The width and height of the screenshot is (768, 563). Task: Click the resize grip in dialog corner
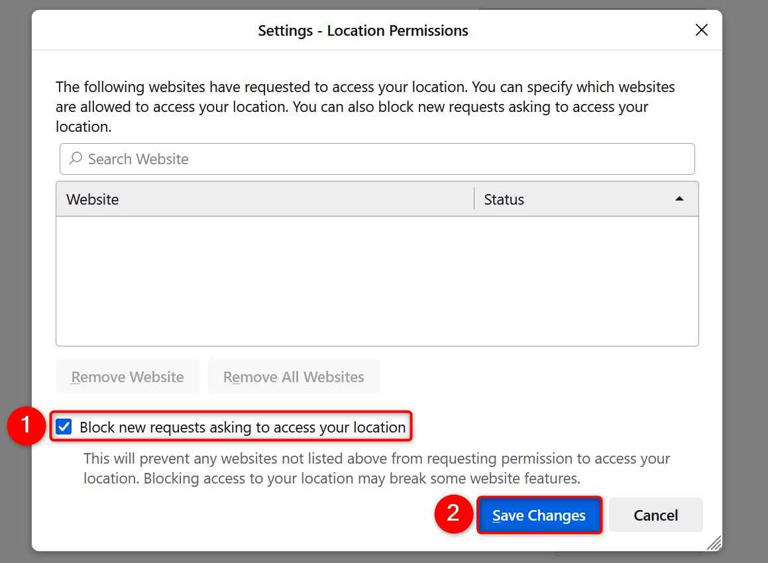[x=713, y=542]
